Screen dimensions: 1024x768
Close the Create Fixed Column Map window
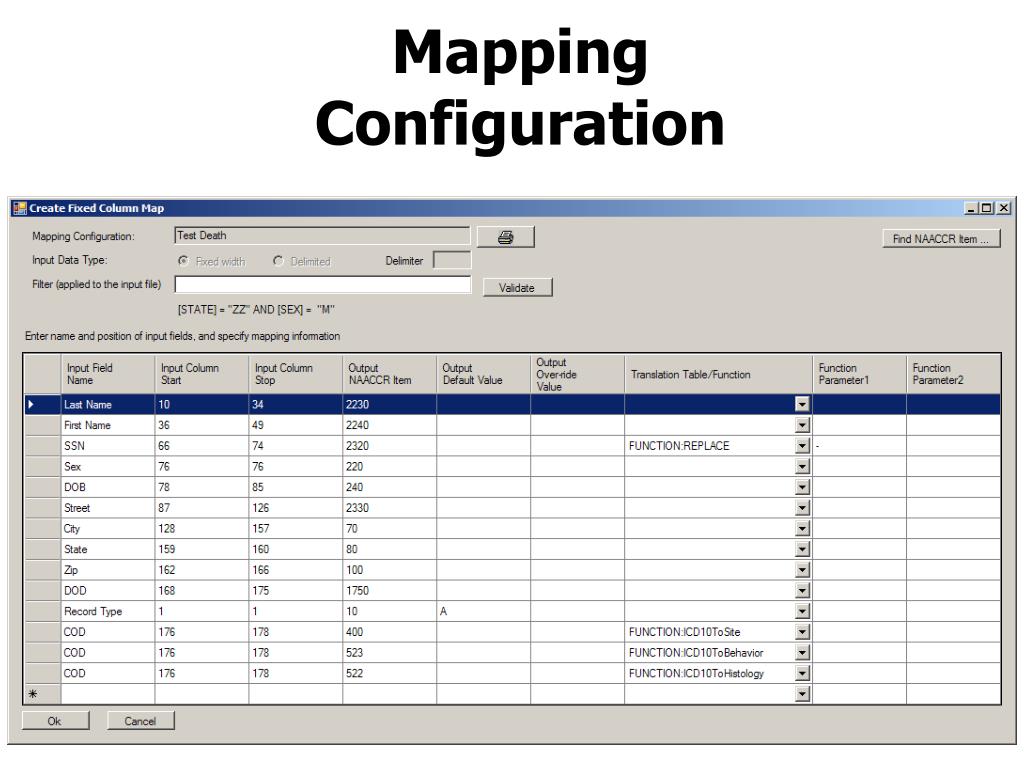coord(1004,208)
